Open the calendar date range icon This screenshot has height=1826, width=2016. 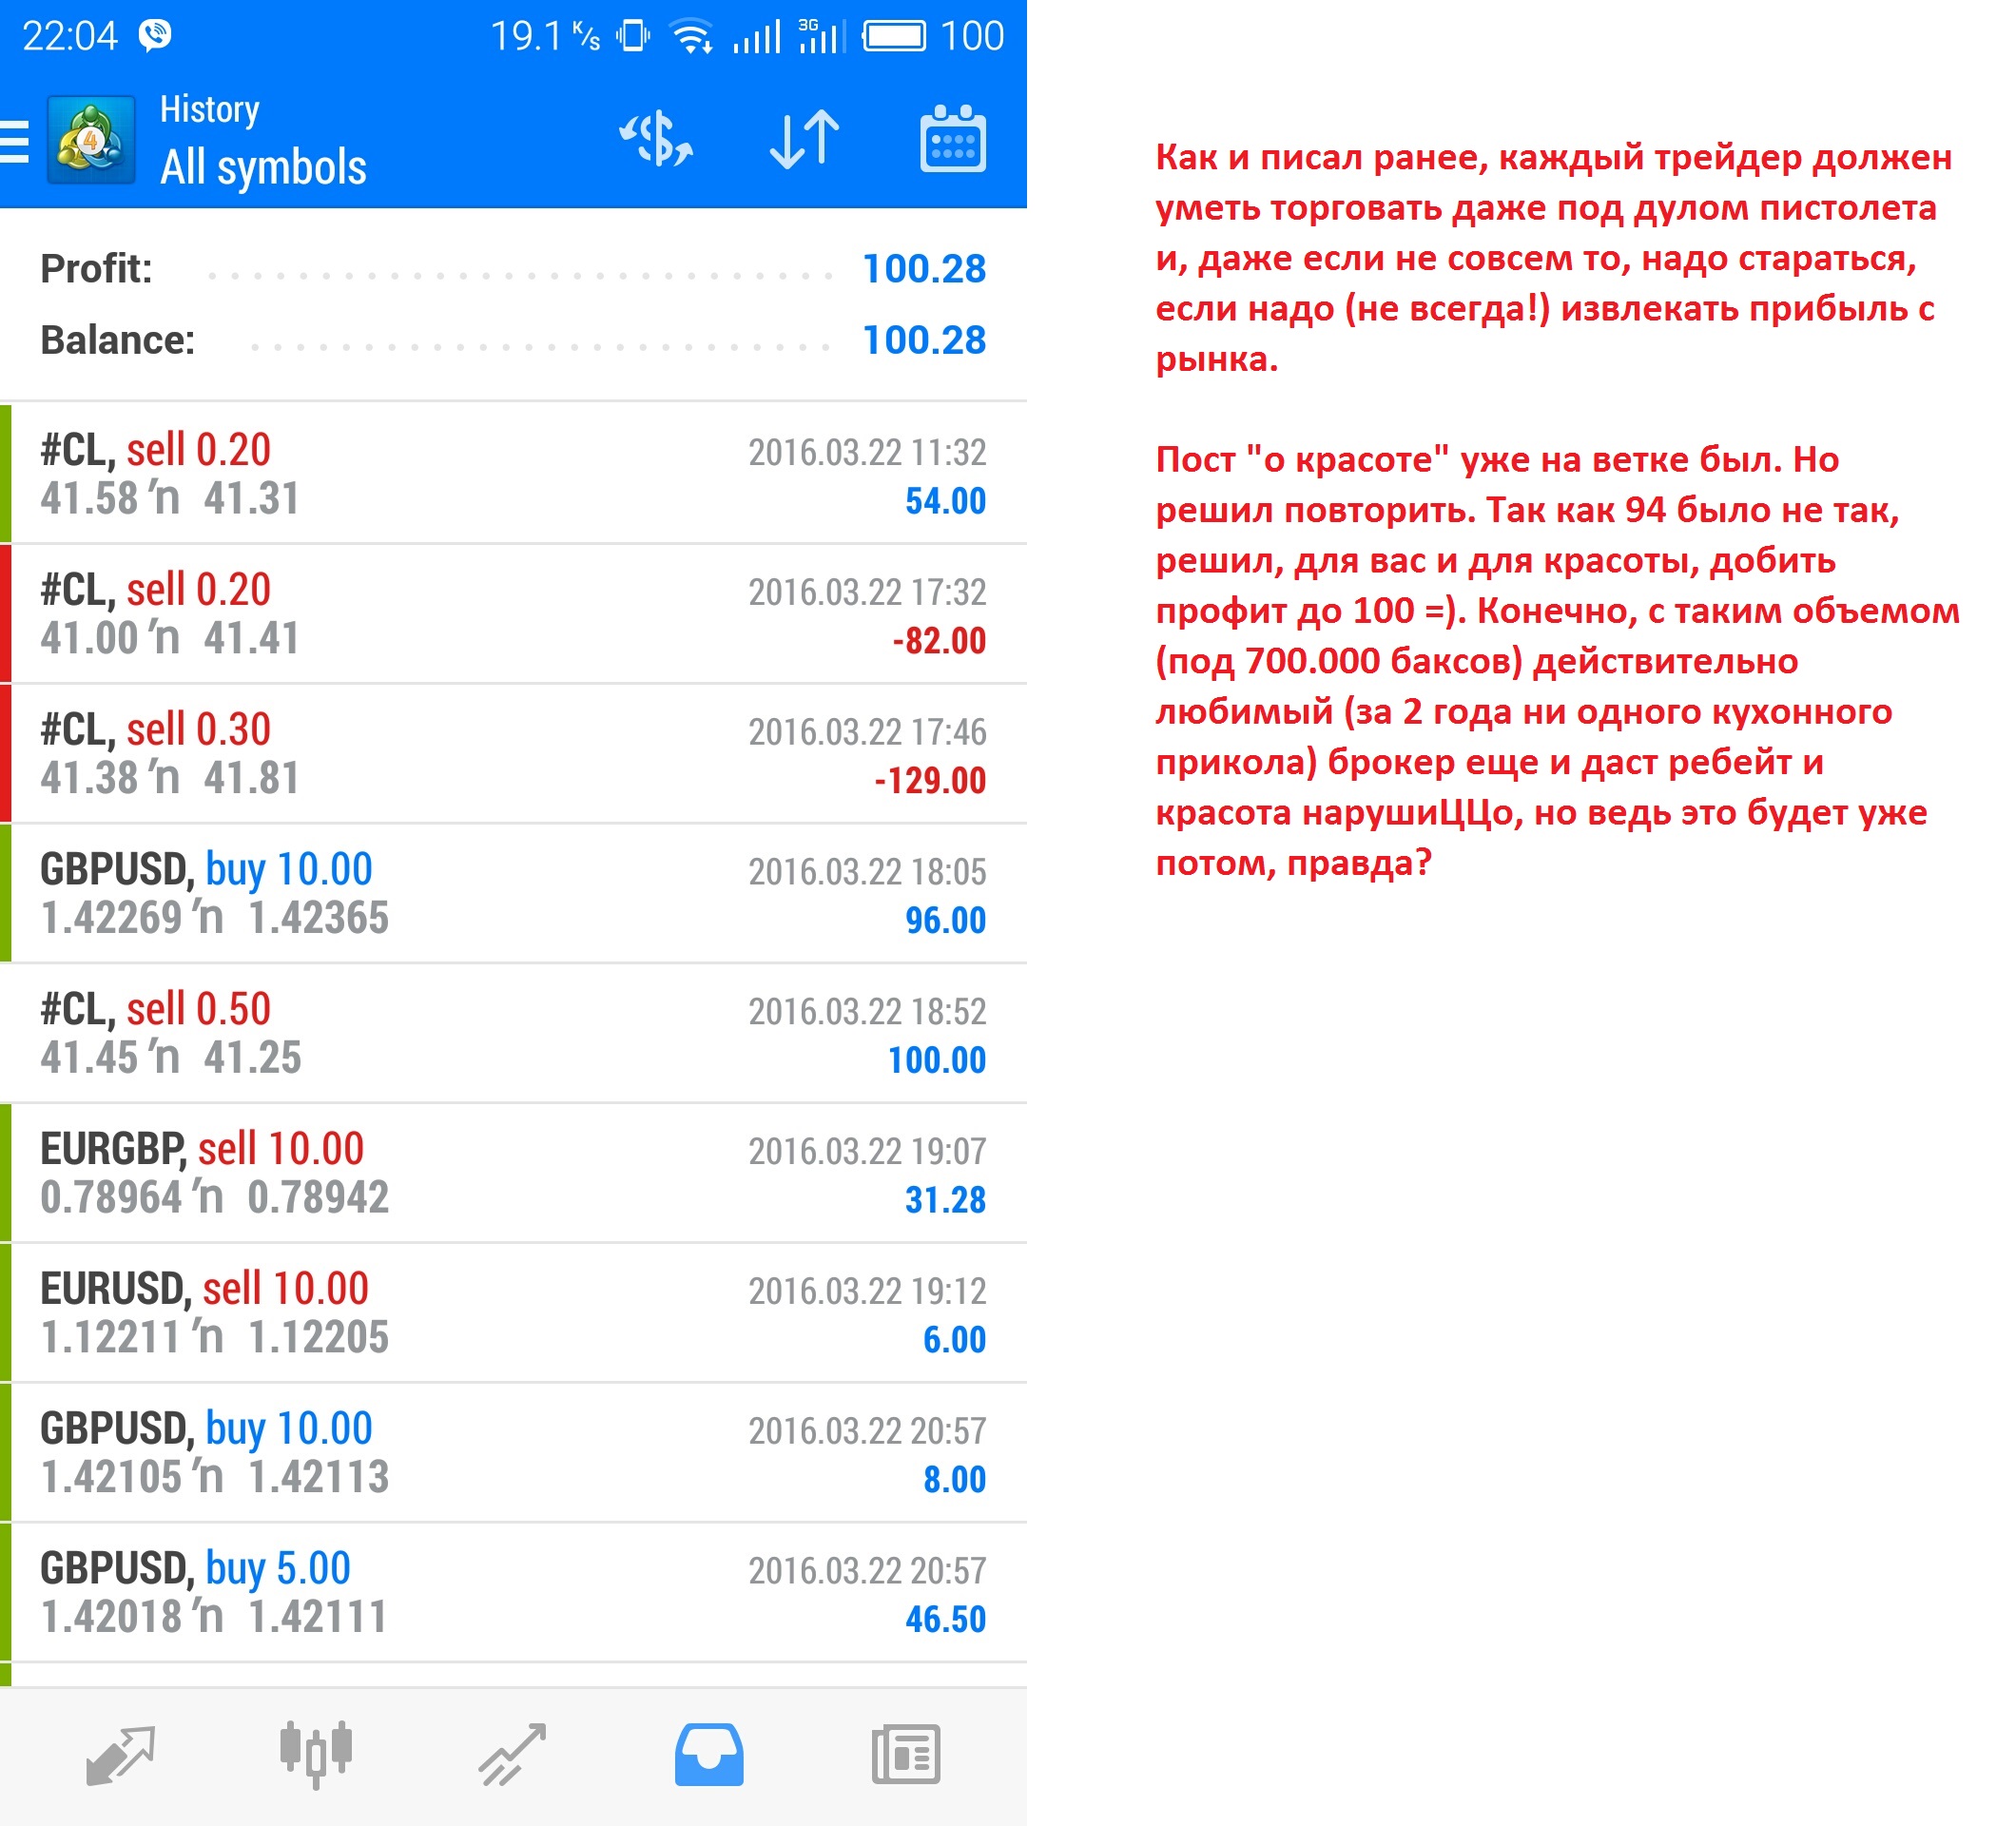click(952, 138)
